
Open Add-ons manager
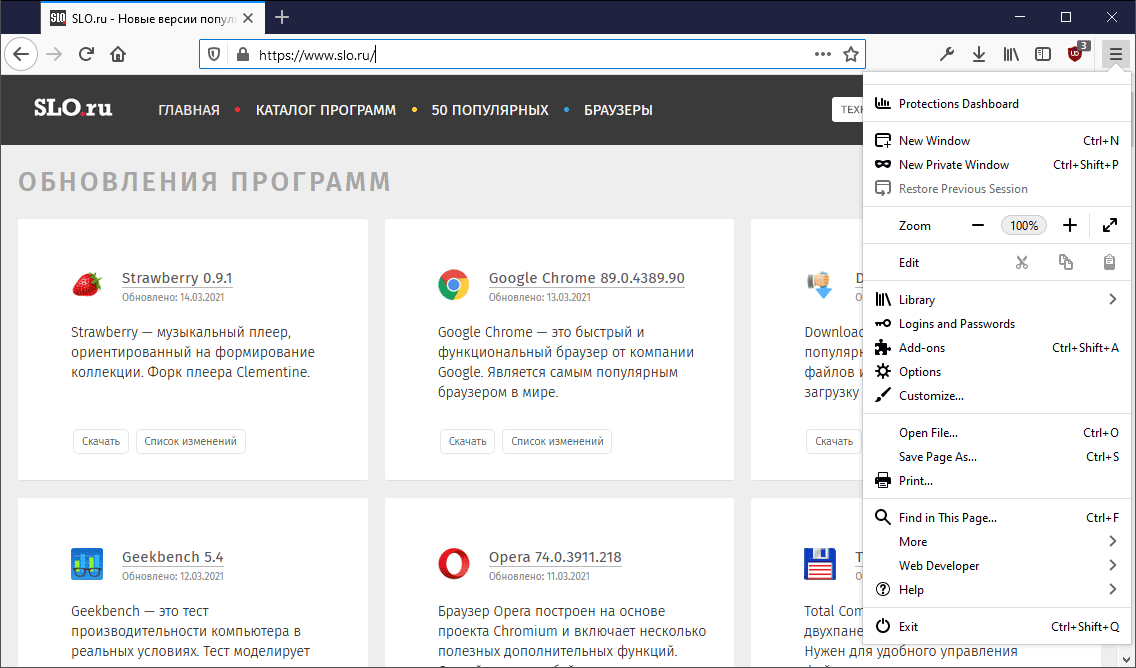click(x=996, y=347)
